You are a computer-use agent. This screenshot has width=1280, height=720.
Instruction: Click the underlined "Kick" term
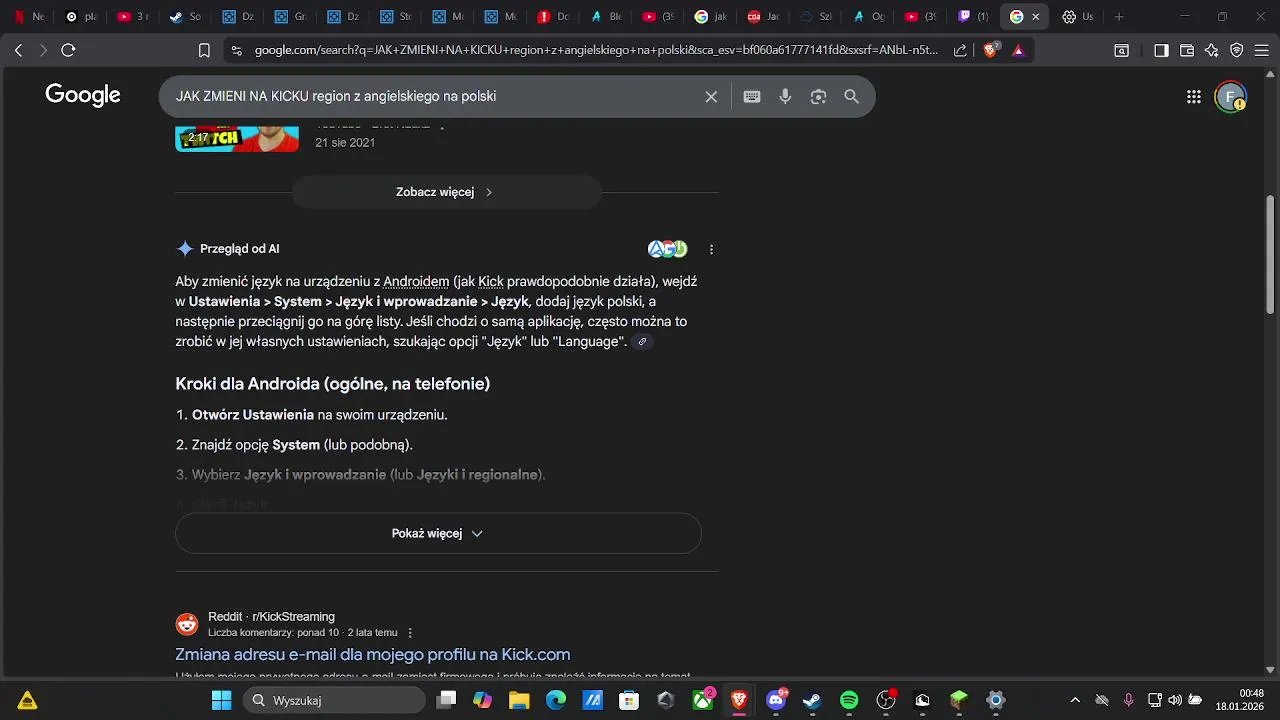point(491,282)
